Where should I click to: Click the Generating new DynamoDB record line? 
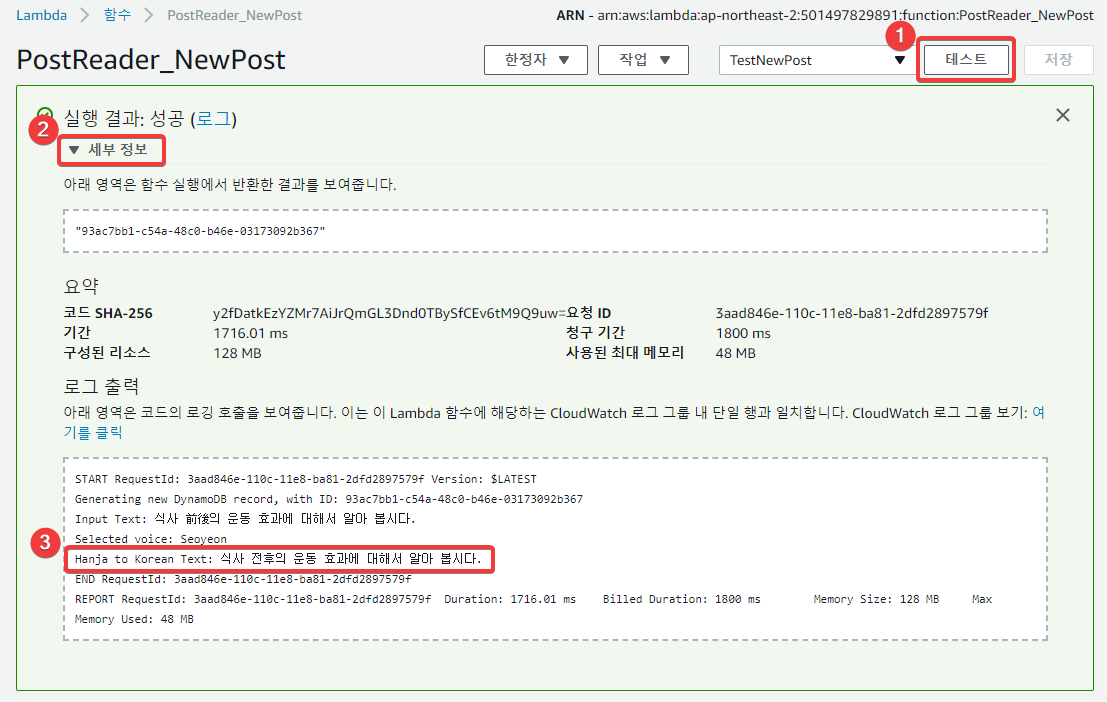click(329, 499)
